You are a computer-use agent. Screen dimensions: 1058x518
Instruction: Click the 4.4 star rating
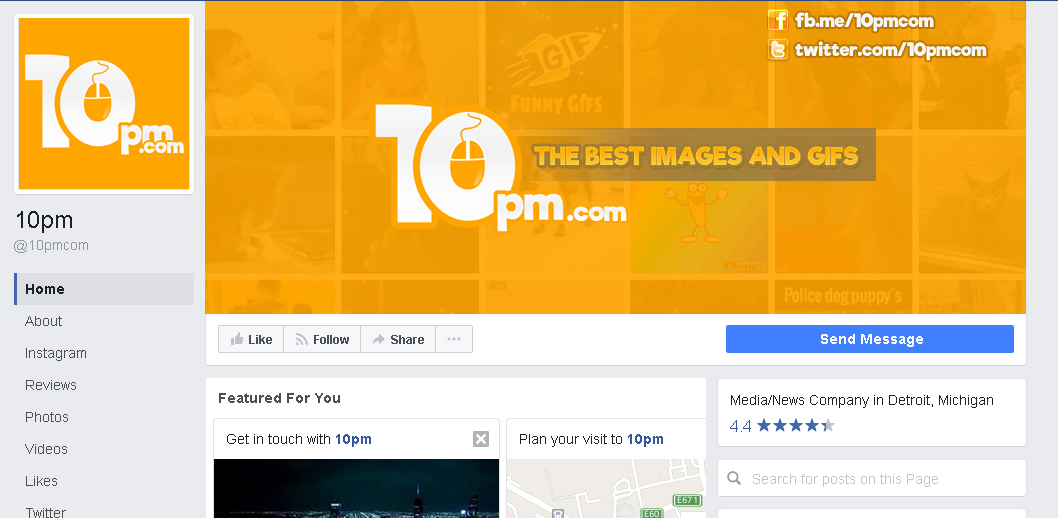click(x=782, y=426)
